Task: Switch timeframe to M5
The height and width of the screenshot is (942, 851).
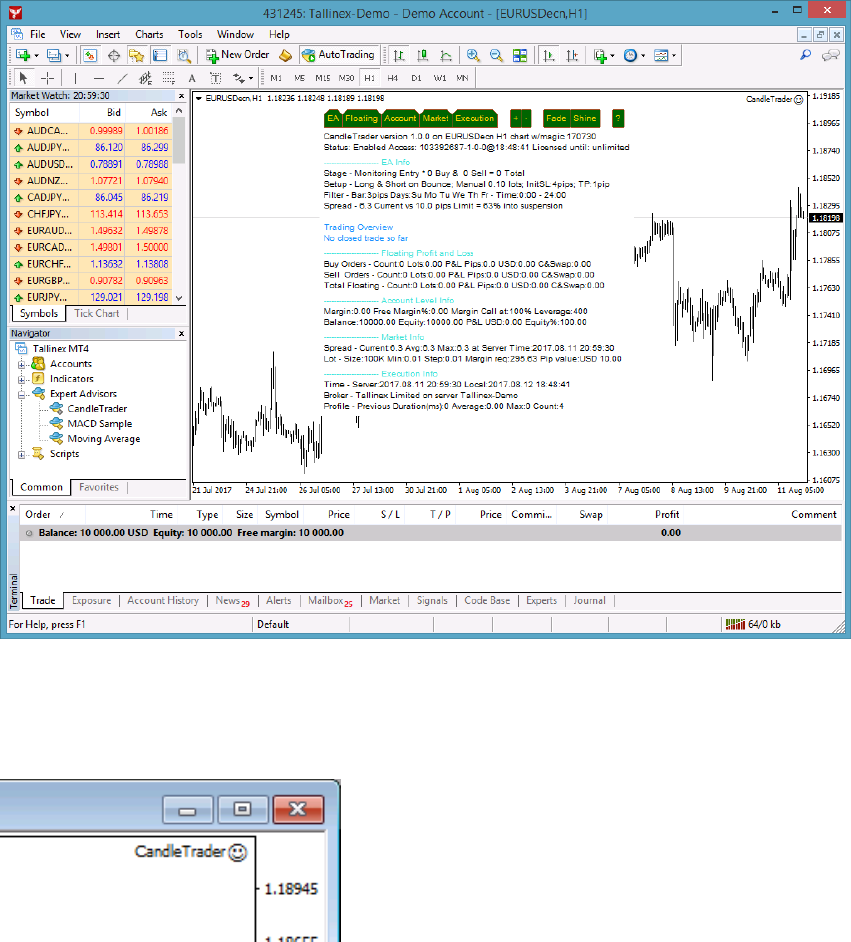Action: pyautogui.click(x=300, y=78)
